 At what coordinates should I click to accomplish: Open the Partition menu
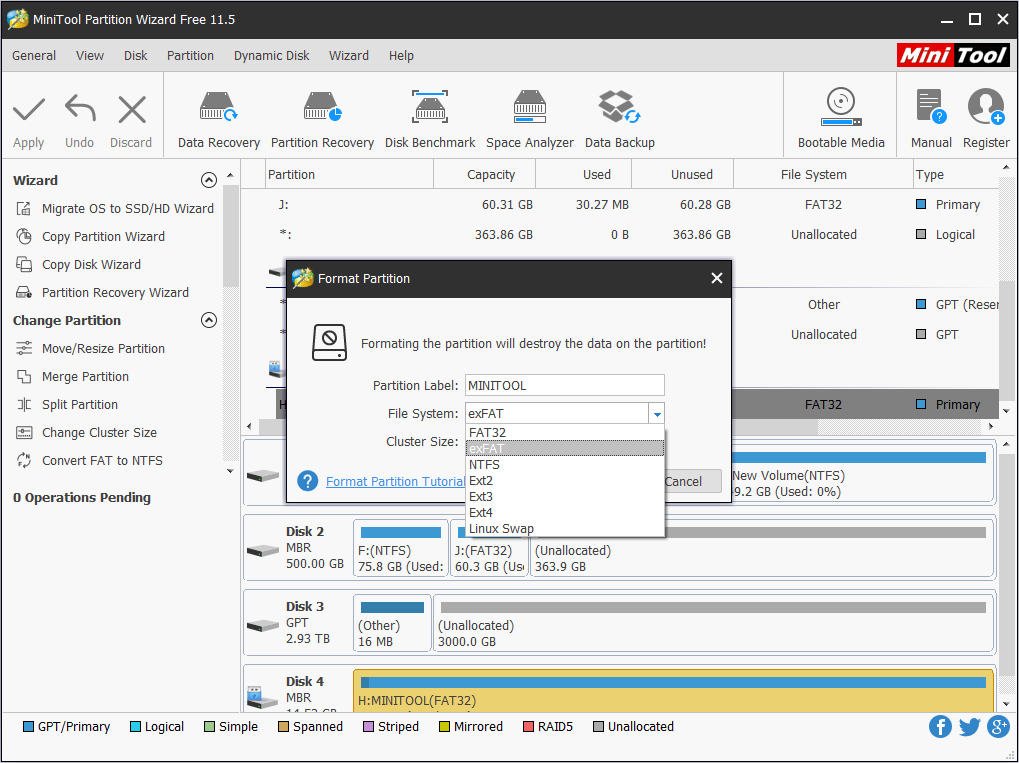(190, 56)
